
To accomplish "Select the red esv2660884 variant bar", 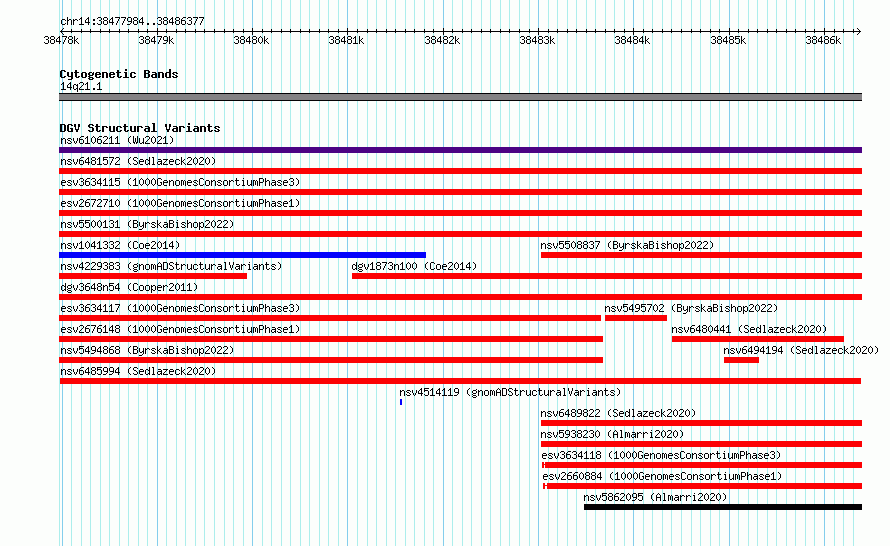I will 703,486.
